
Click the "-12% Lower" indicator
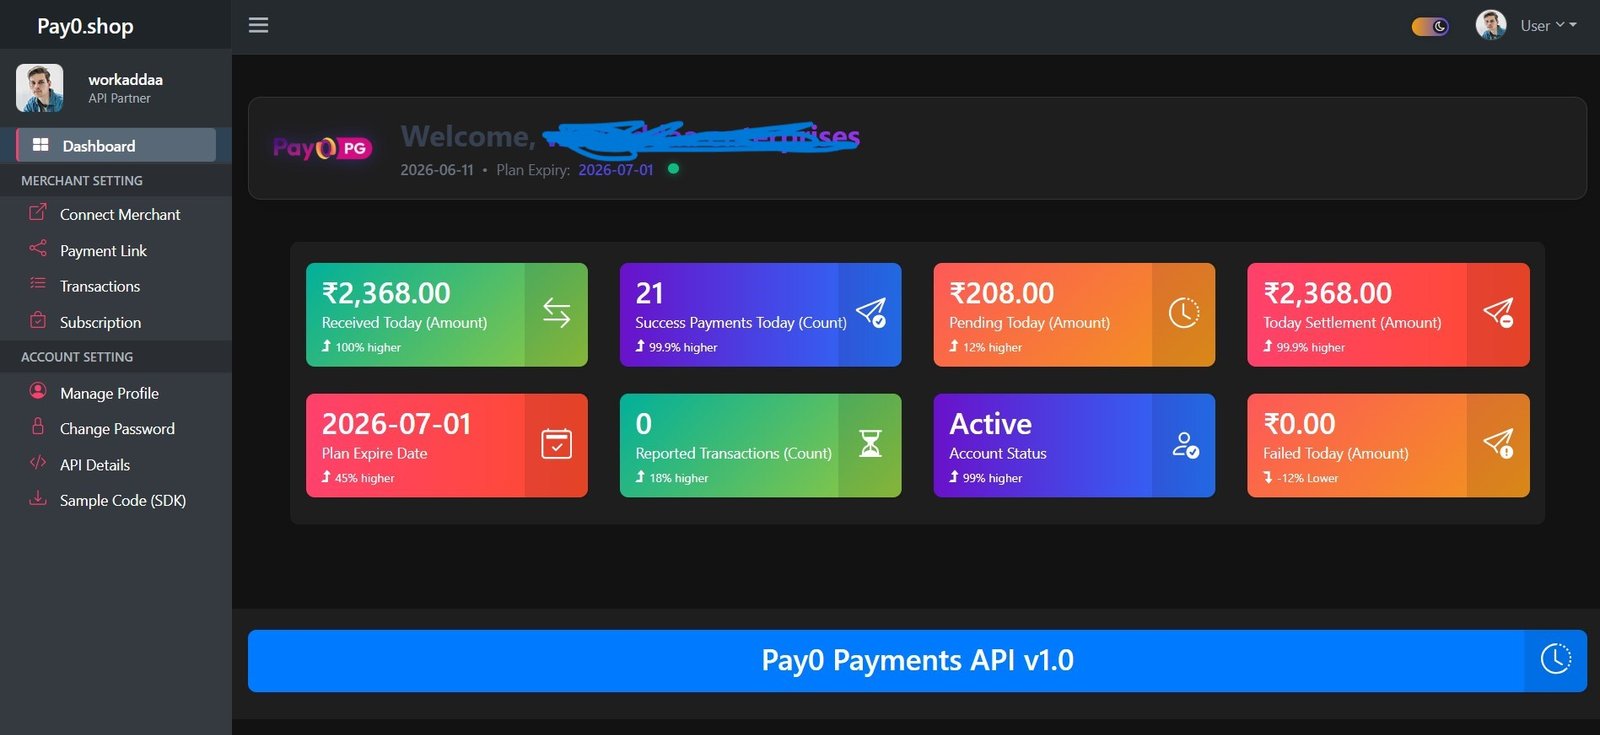click(1307, 478)
